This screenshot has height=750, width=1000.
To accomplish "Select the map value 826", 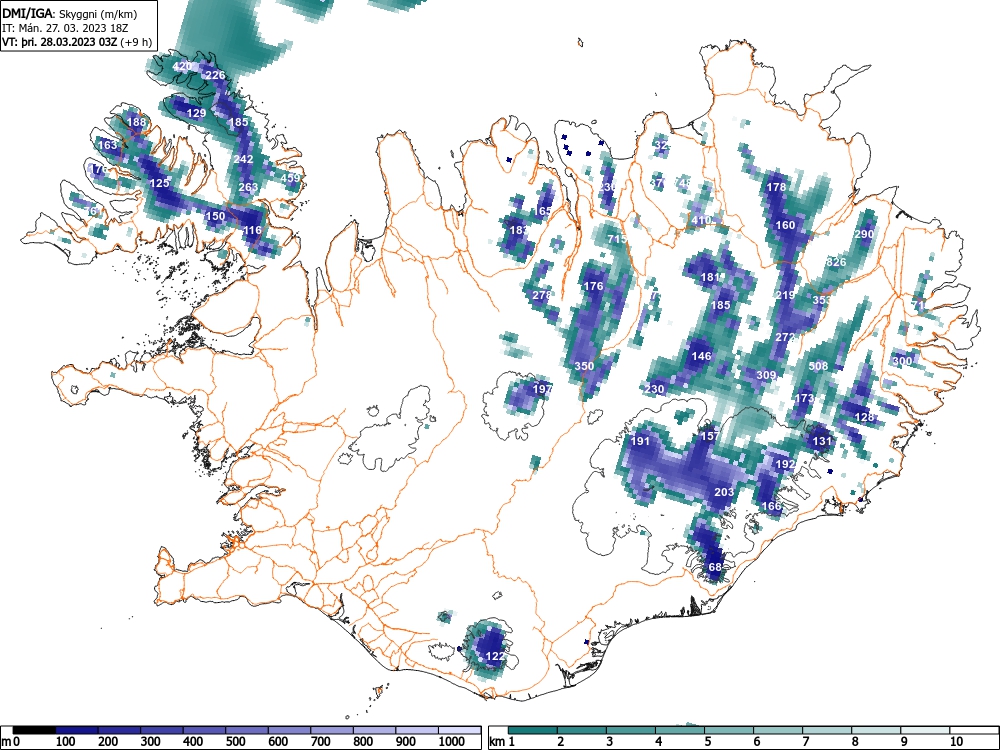I will click(835, 262).
